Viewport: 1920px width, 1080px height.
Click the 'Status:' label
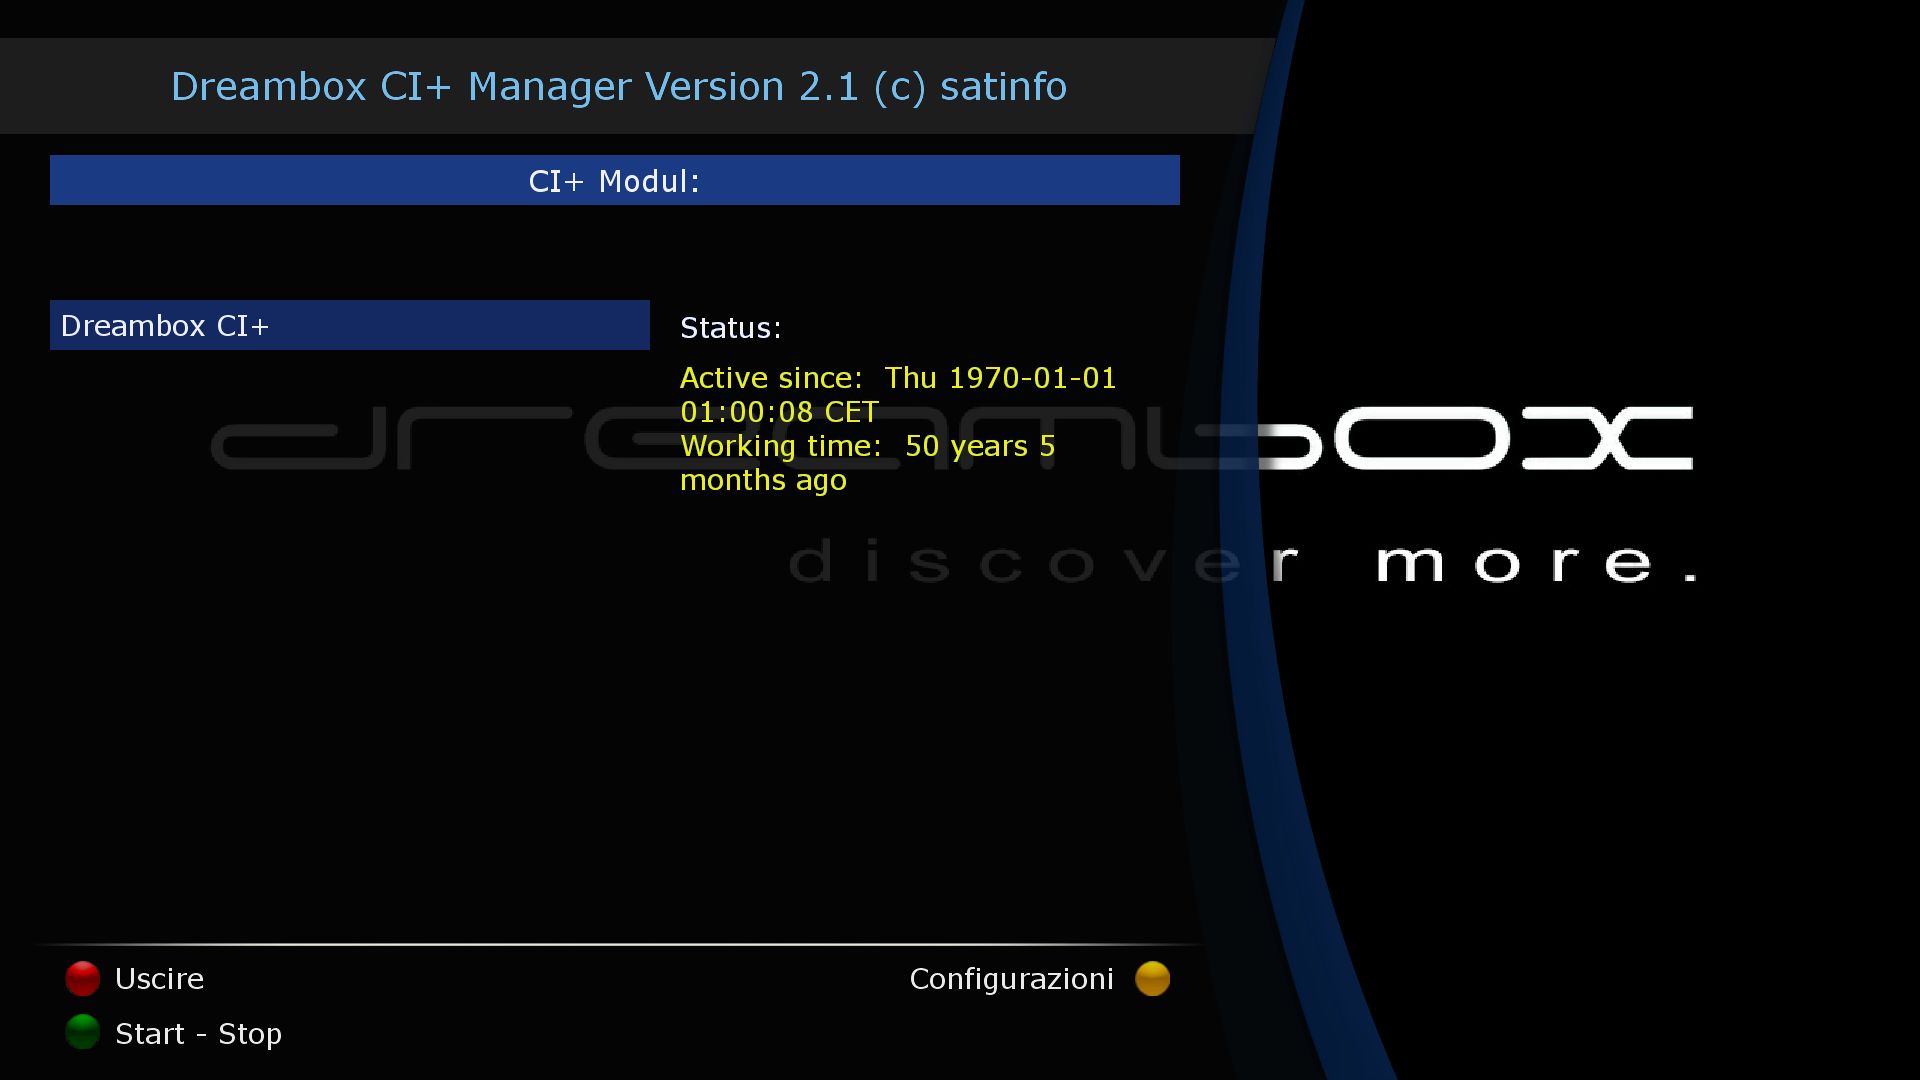[730, 327]
